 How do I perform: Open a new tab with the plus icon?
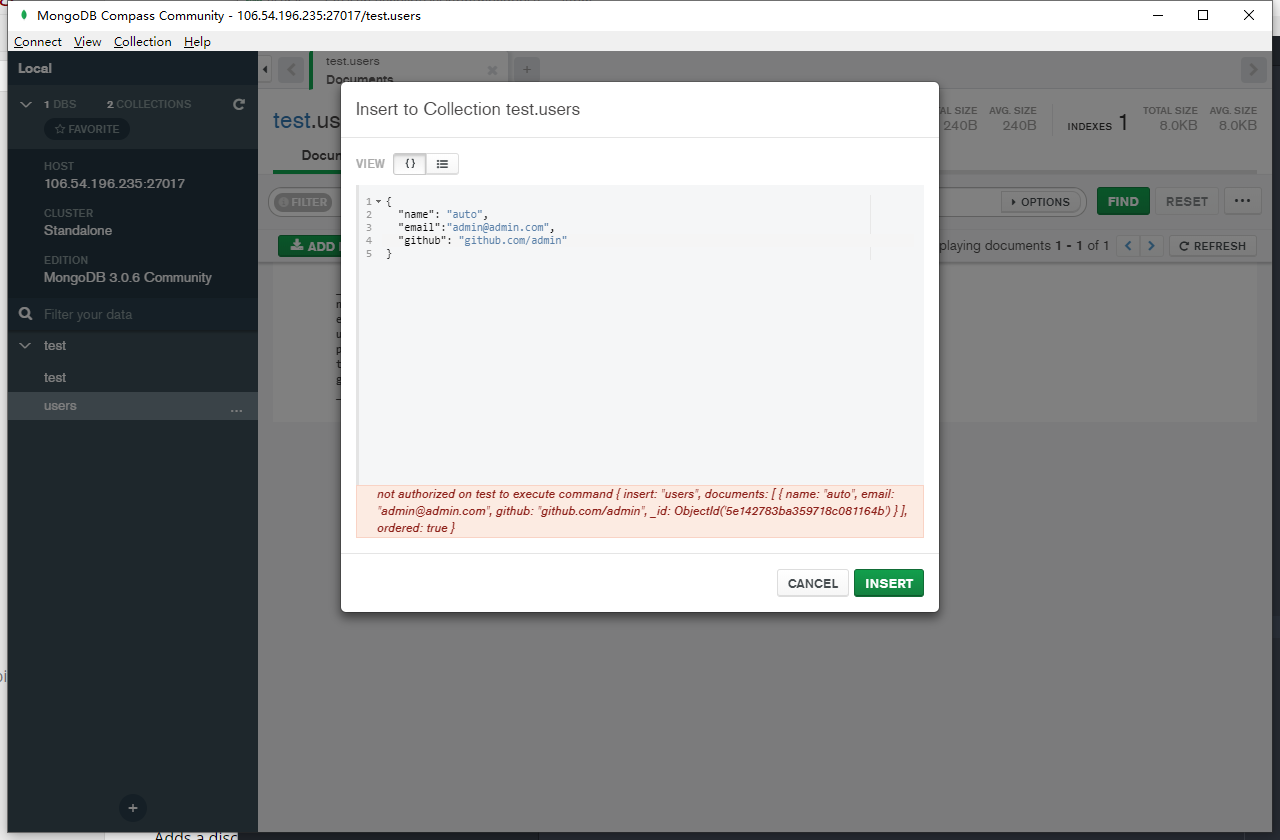(525, 69)
